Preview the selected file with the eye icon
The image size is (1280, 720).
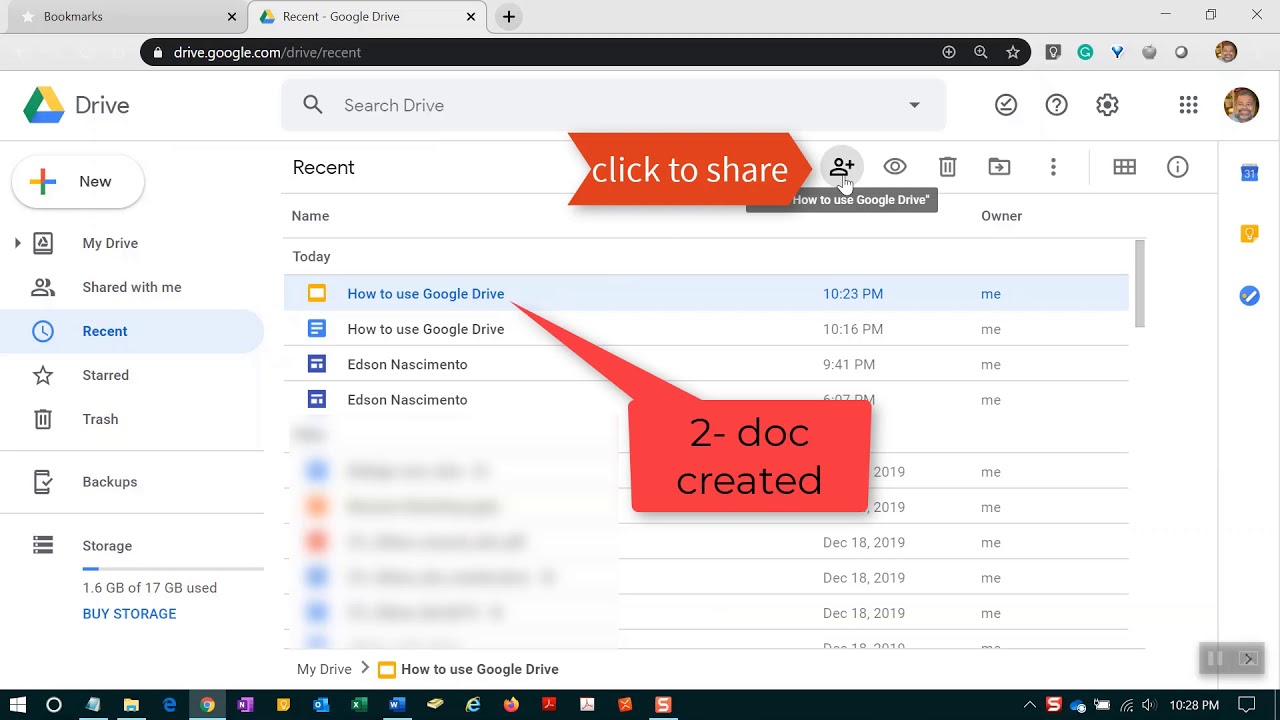coord(895,167)
